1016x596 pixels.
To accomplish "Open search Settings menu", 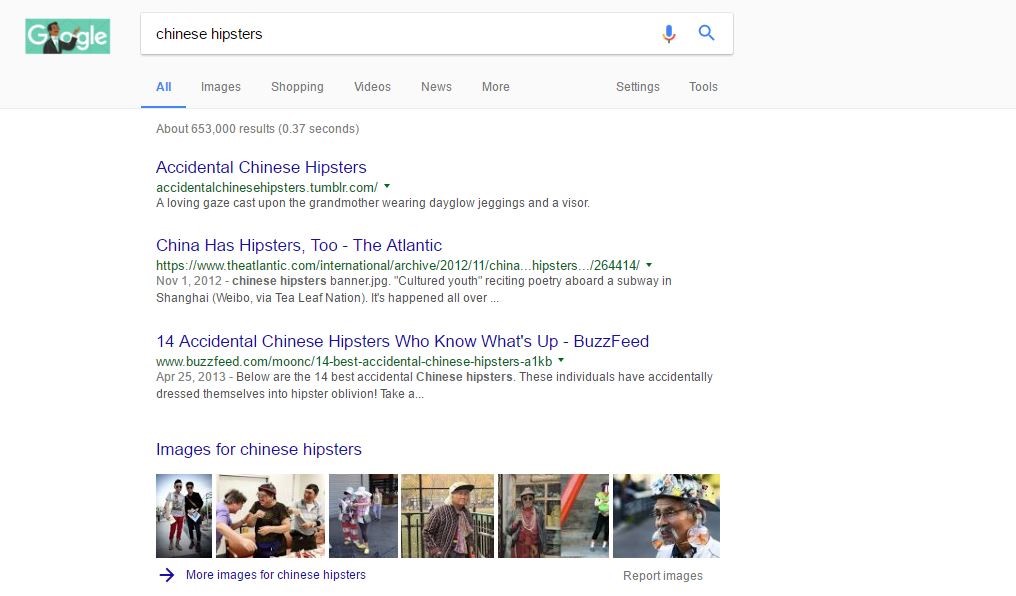I will pyautogui.click(x=638, y=87).
